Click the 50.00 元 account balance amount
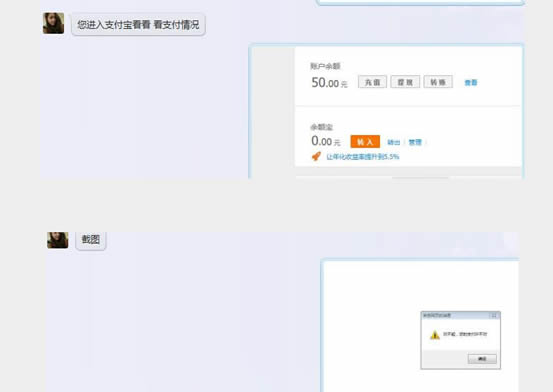 (329, 83)
